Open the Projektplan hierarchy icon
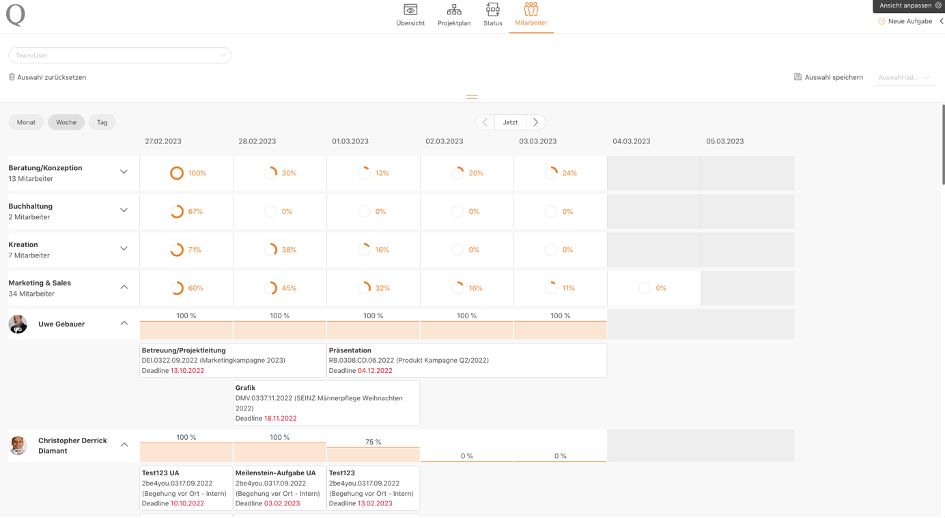This screenshot has height=518, width=945. [x=453, y=10]
